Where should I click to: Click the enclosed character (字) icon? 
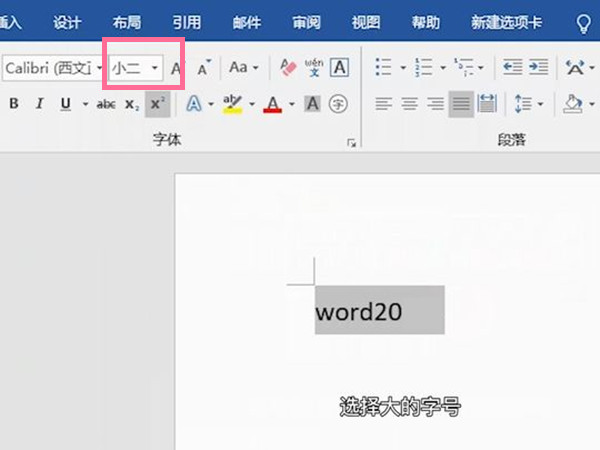pyautogui.click(x=338, y=104)
